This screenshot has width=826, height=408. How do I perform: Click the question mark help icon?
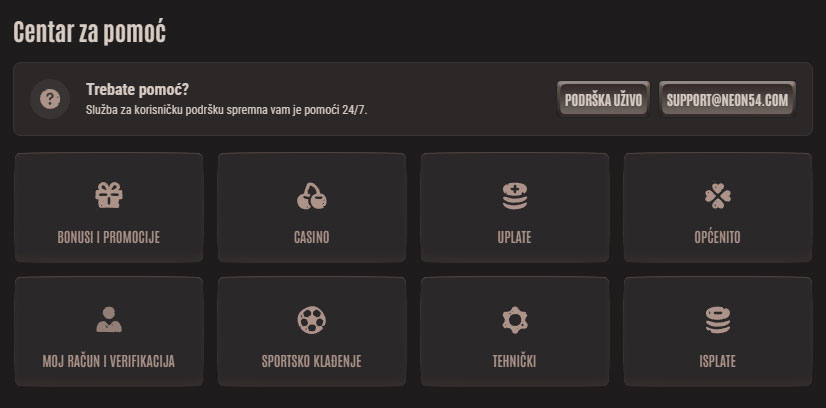click(x=50, y=99)
